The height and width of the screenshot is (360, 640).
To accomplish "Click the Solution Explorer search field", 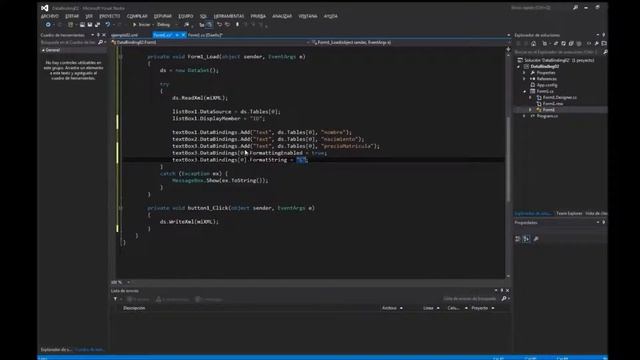I will click(x=558, y=52).
